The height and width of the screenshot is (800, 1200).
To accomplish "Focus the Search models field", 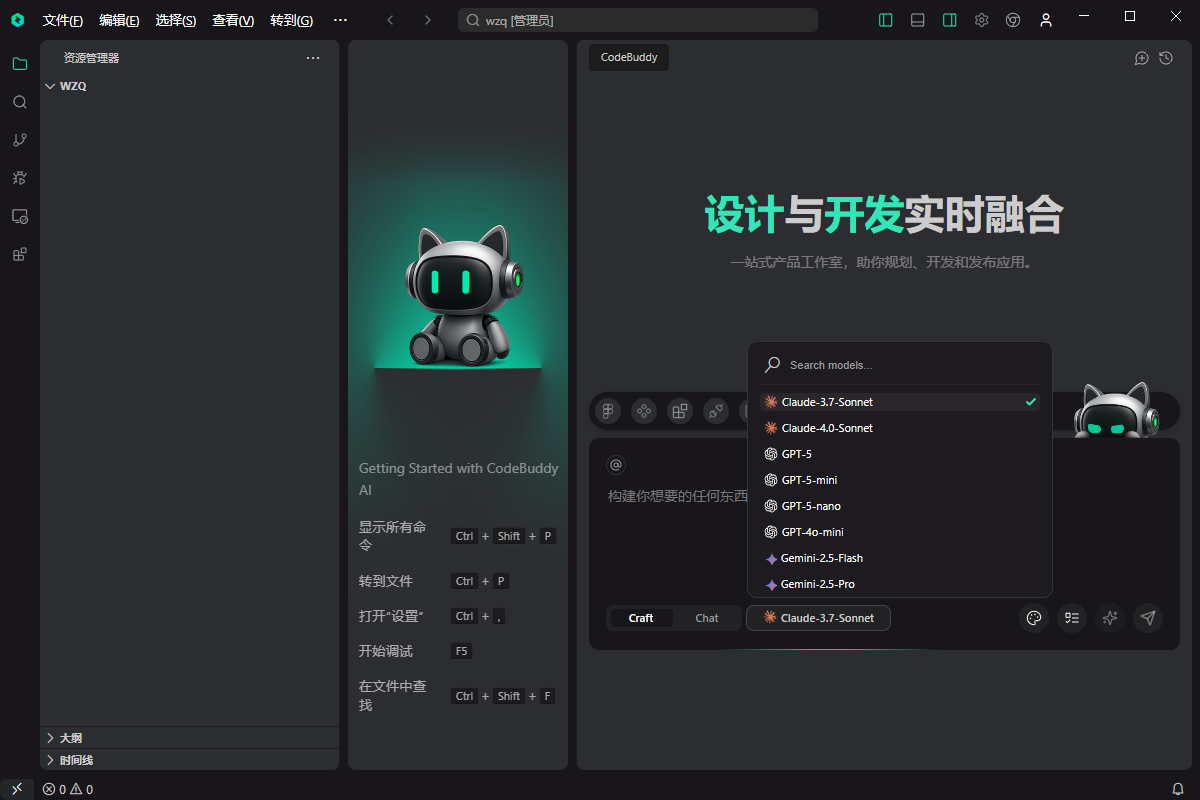I will (900, 365).
